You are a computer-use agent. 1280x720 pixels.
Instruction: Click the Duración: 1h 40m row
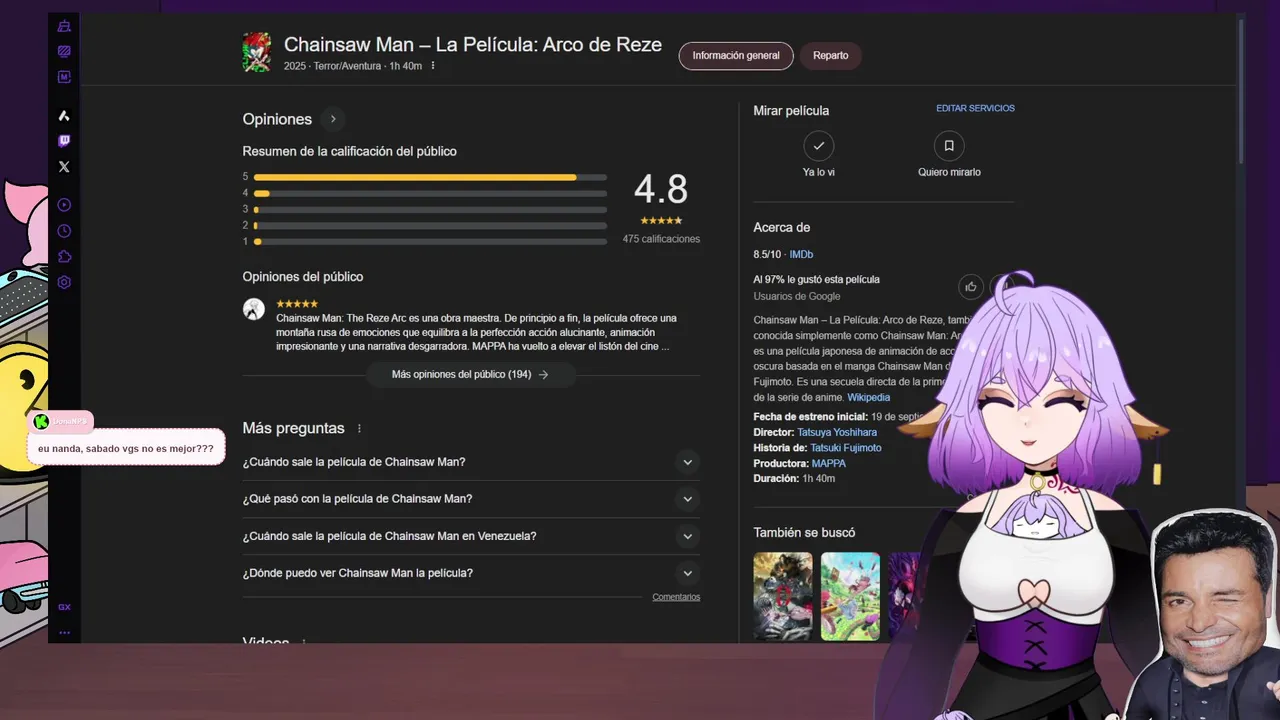[x=794, y=479]
